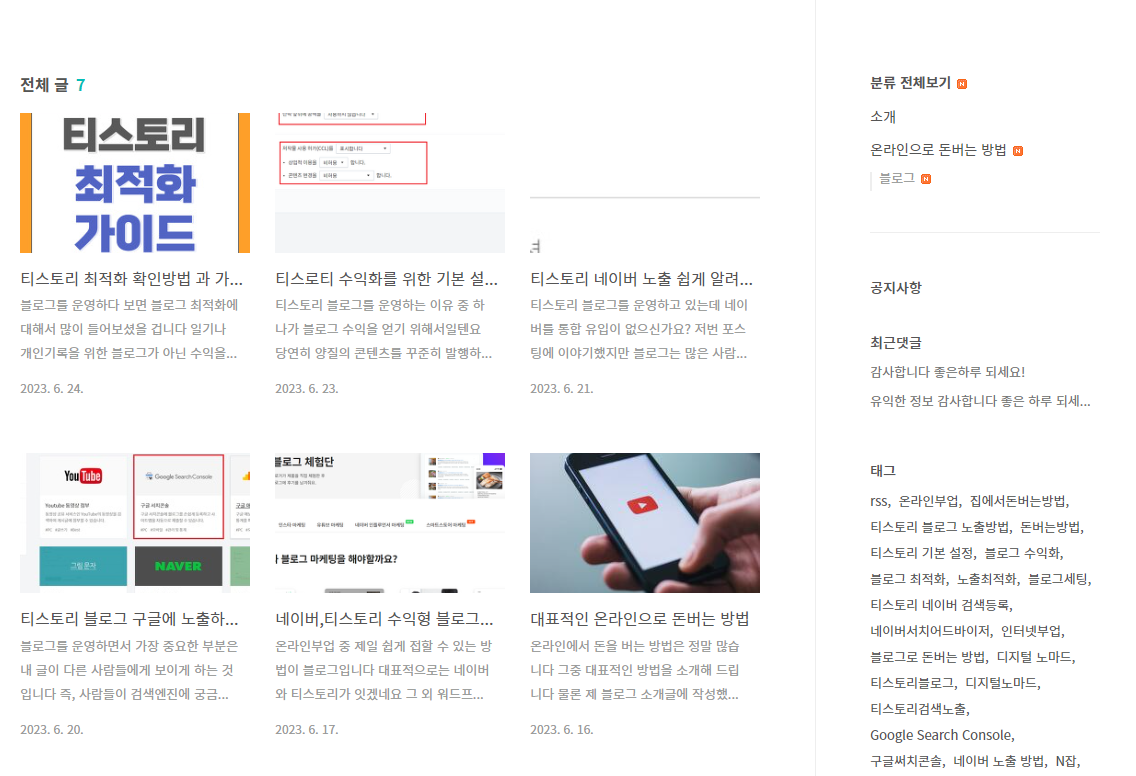Click the N badge beside 온라인으로 돈버는 방법
The width and height of the screenshot is (1136, 776).
tap(1019, 149)
